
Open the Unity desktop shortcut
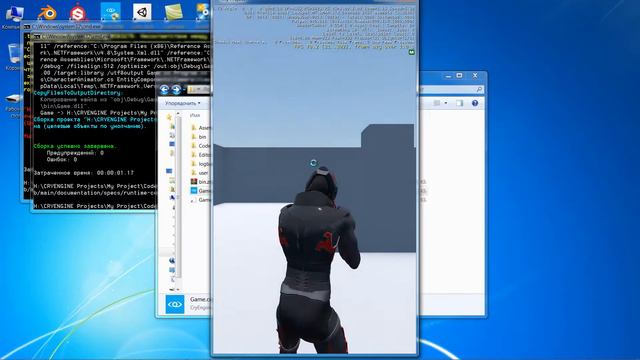[x=142, y=12]
